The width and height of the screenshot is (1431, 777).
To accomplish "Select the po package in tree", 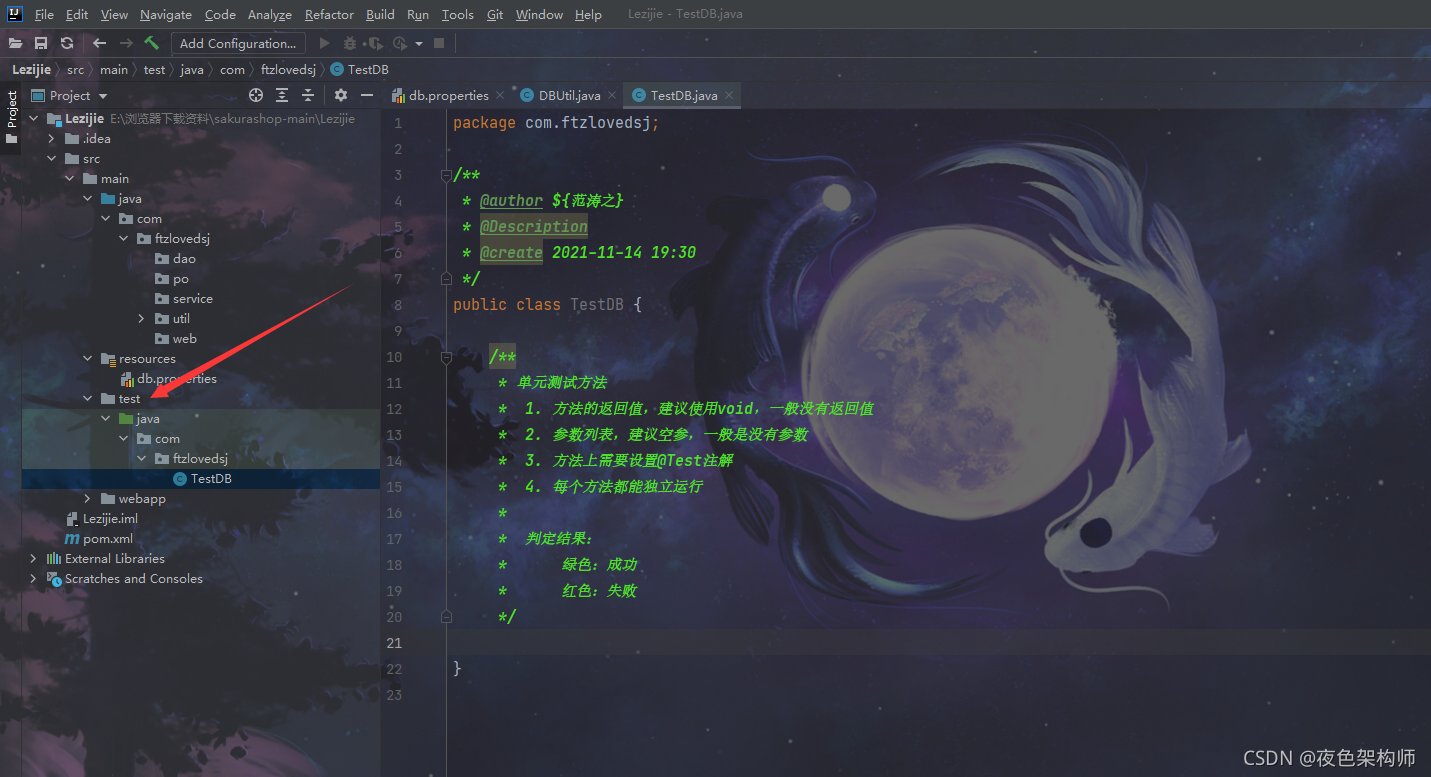I will [180, 278].
